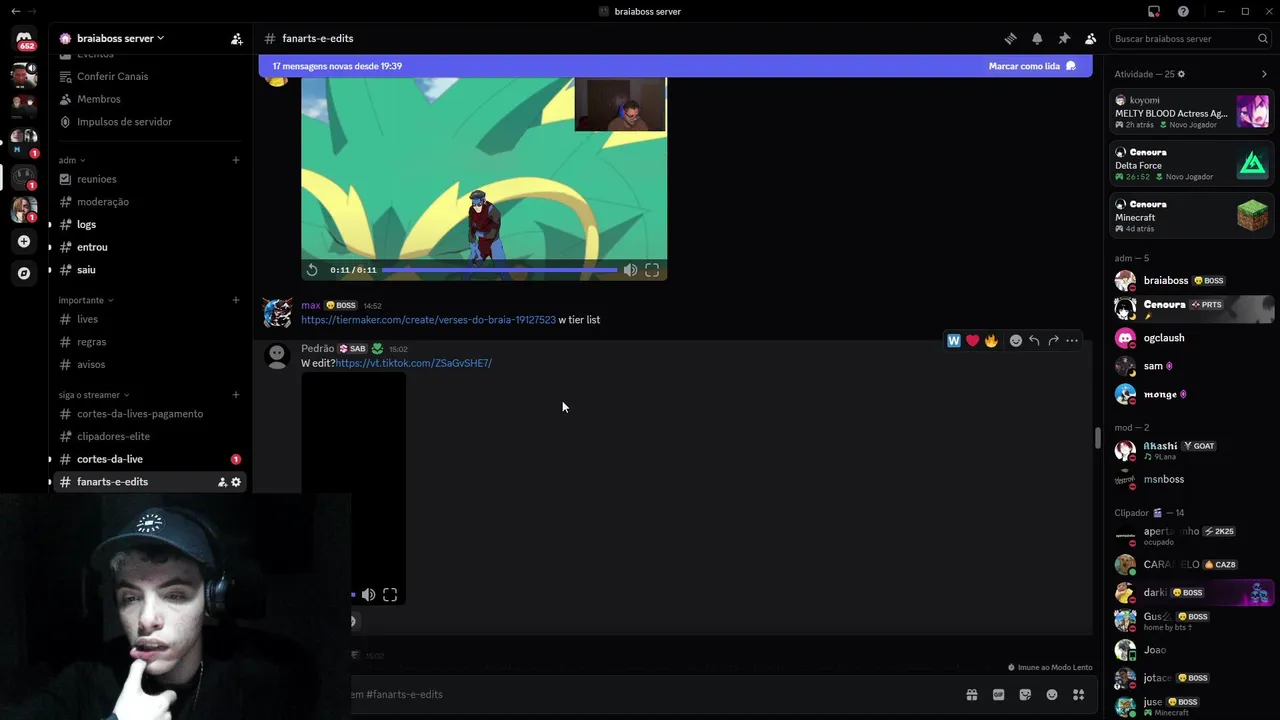Viewport: 1280px width, 720px height.
Task: Open the avisos channel
Action: 148,365
